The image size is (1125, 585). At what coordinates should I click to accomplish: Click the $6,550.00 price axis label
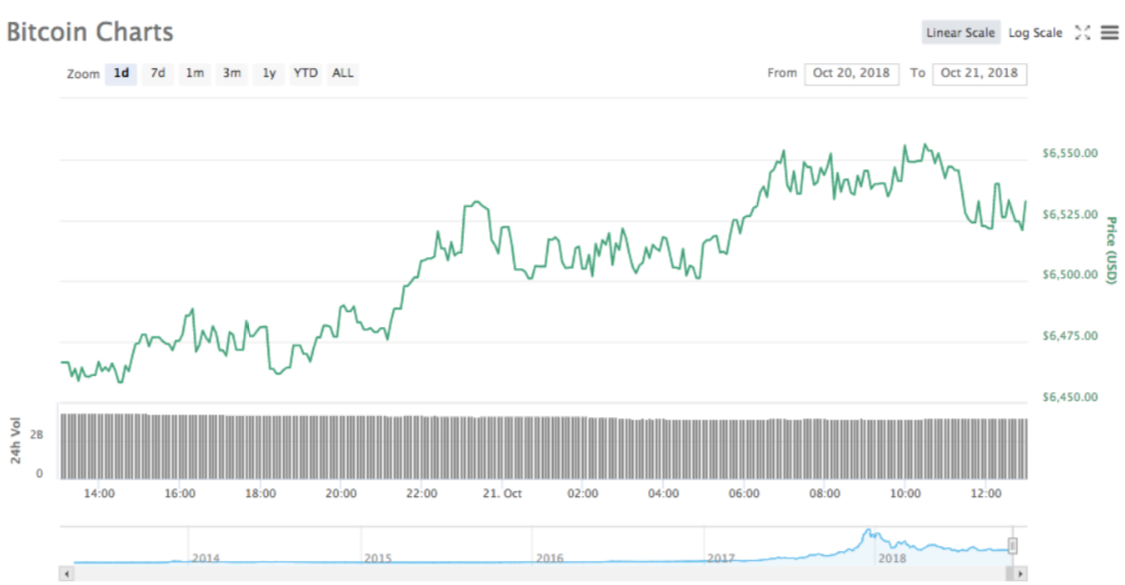point(1070,153)
